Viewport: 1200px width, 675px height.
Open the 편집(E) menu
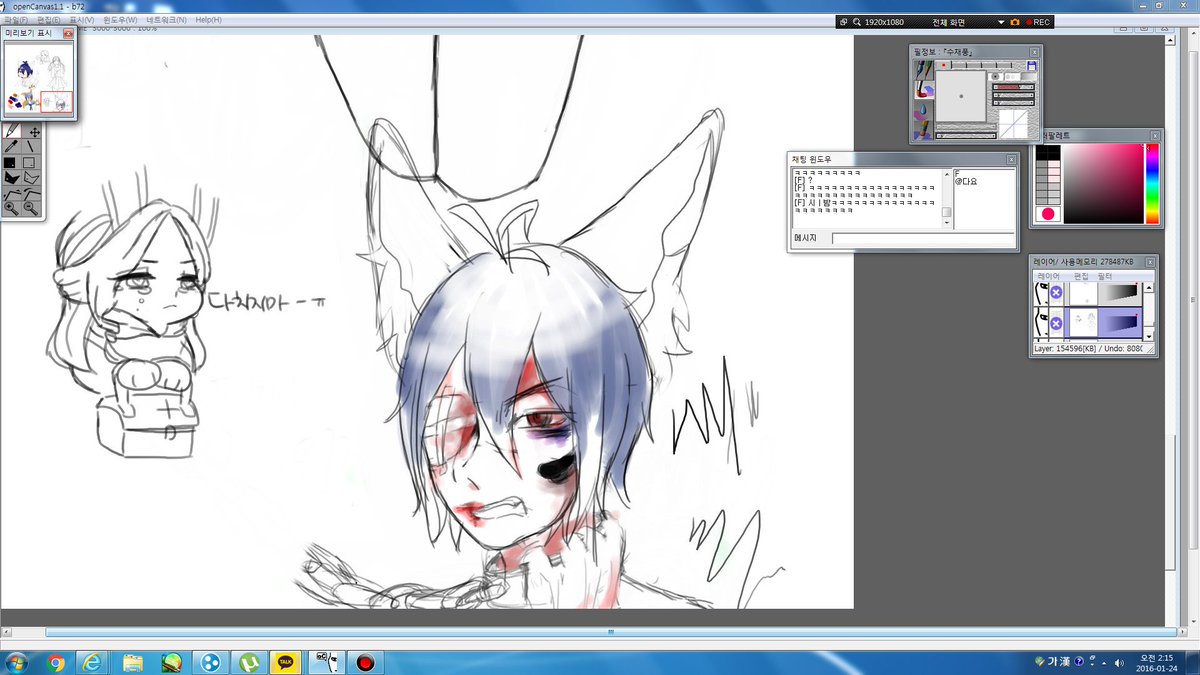[x=47, y=20]
